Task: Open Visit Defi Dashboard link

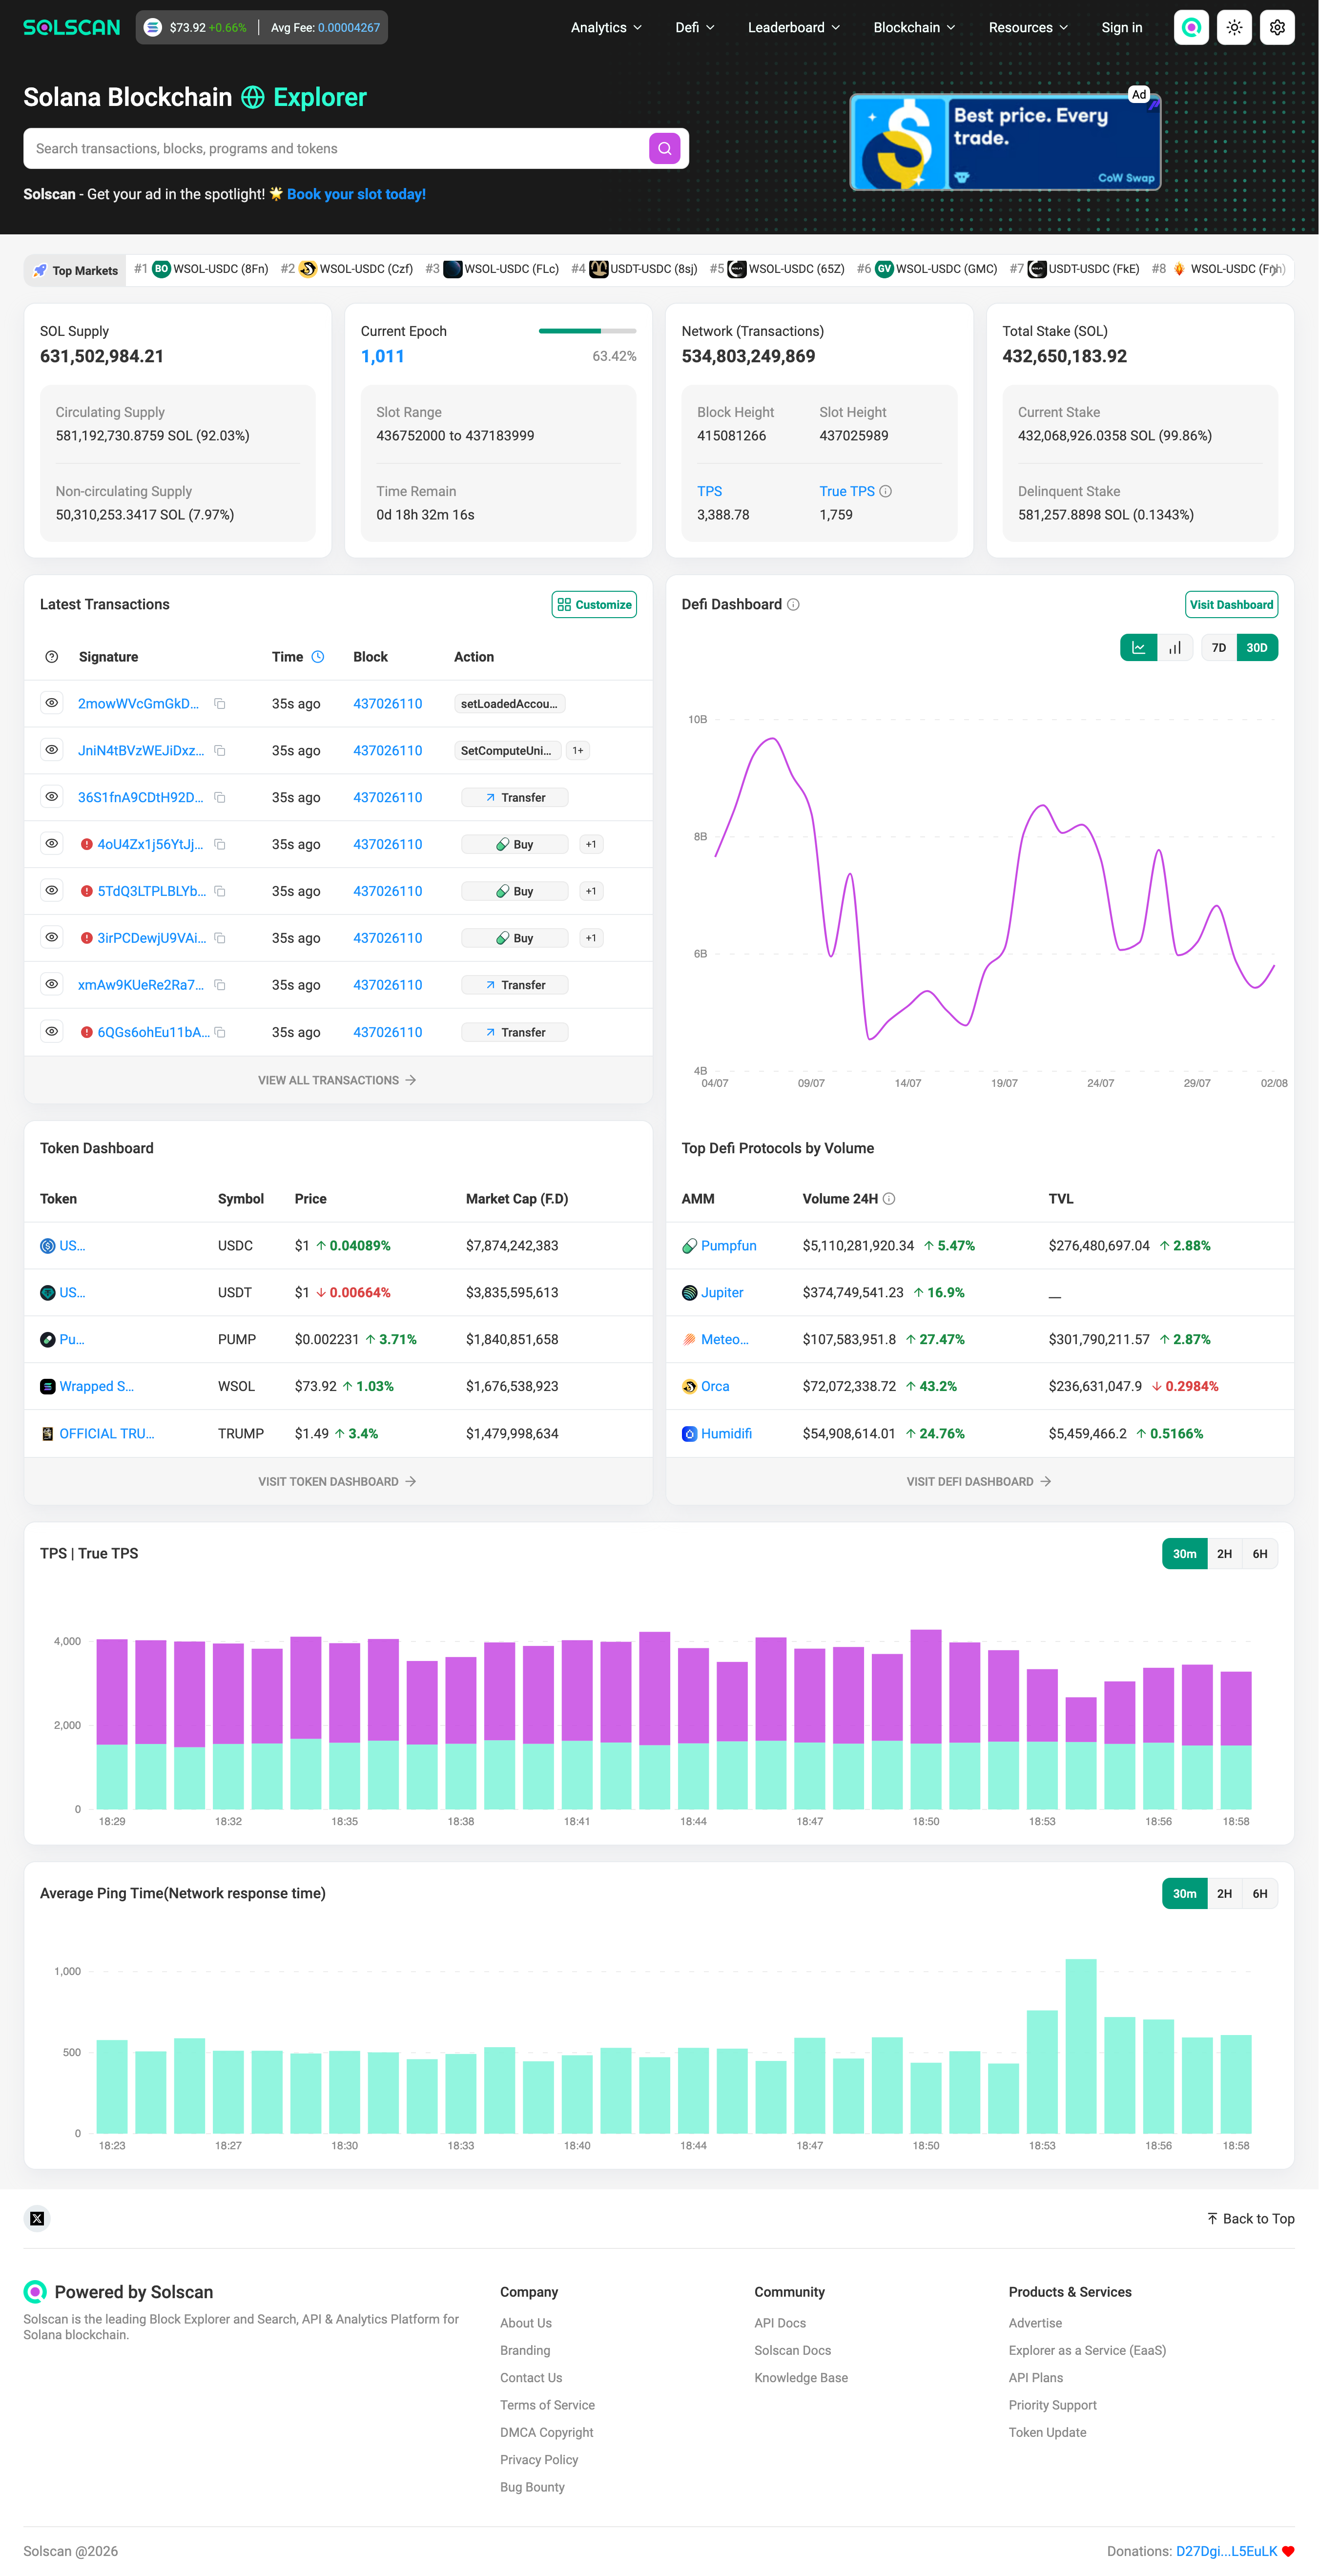Action: [x=979, y=1482]
